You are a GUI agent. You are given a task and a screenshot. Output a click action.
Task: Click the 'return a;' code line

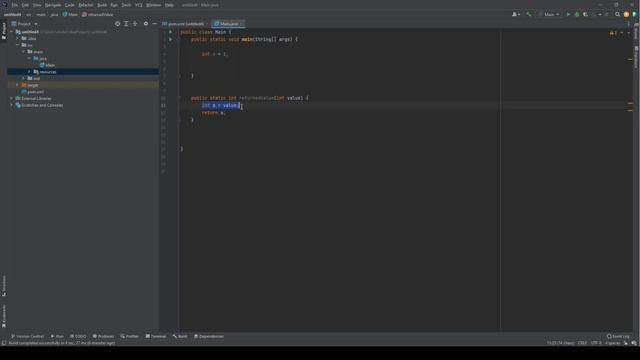(x=213, y=113)
